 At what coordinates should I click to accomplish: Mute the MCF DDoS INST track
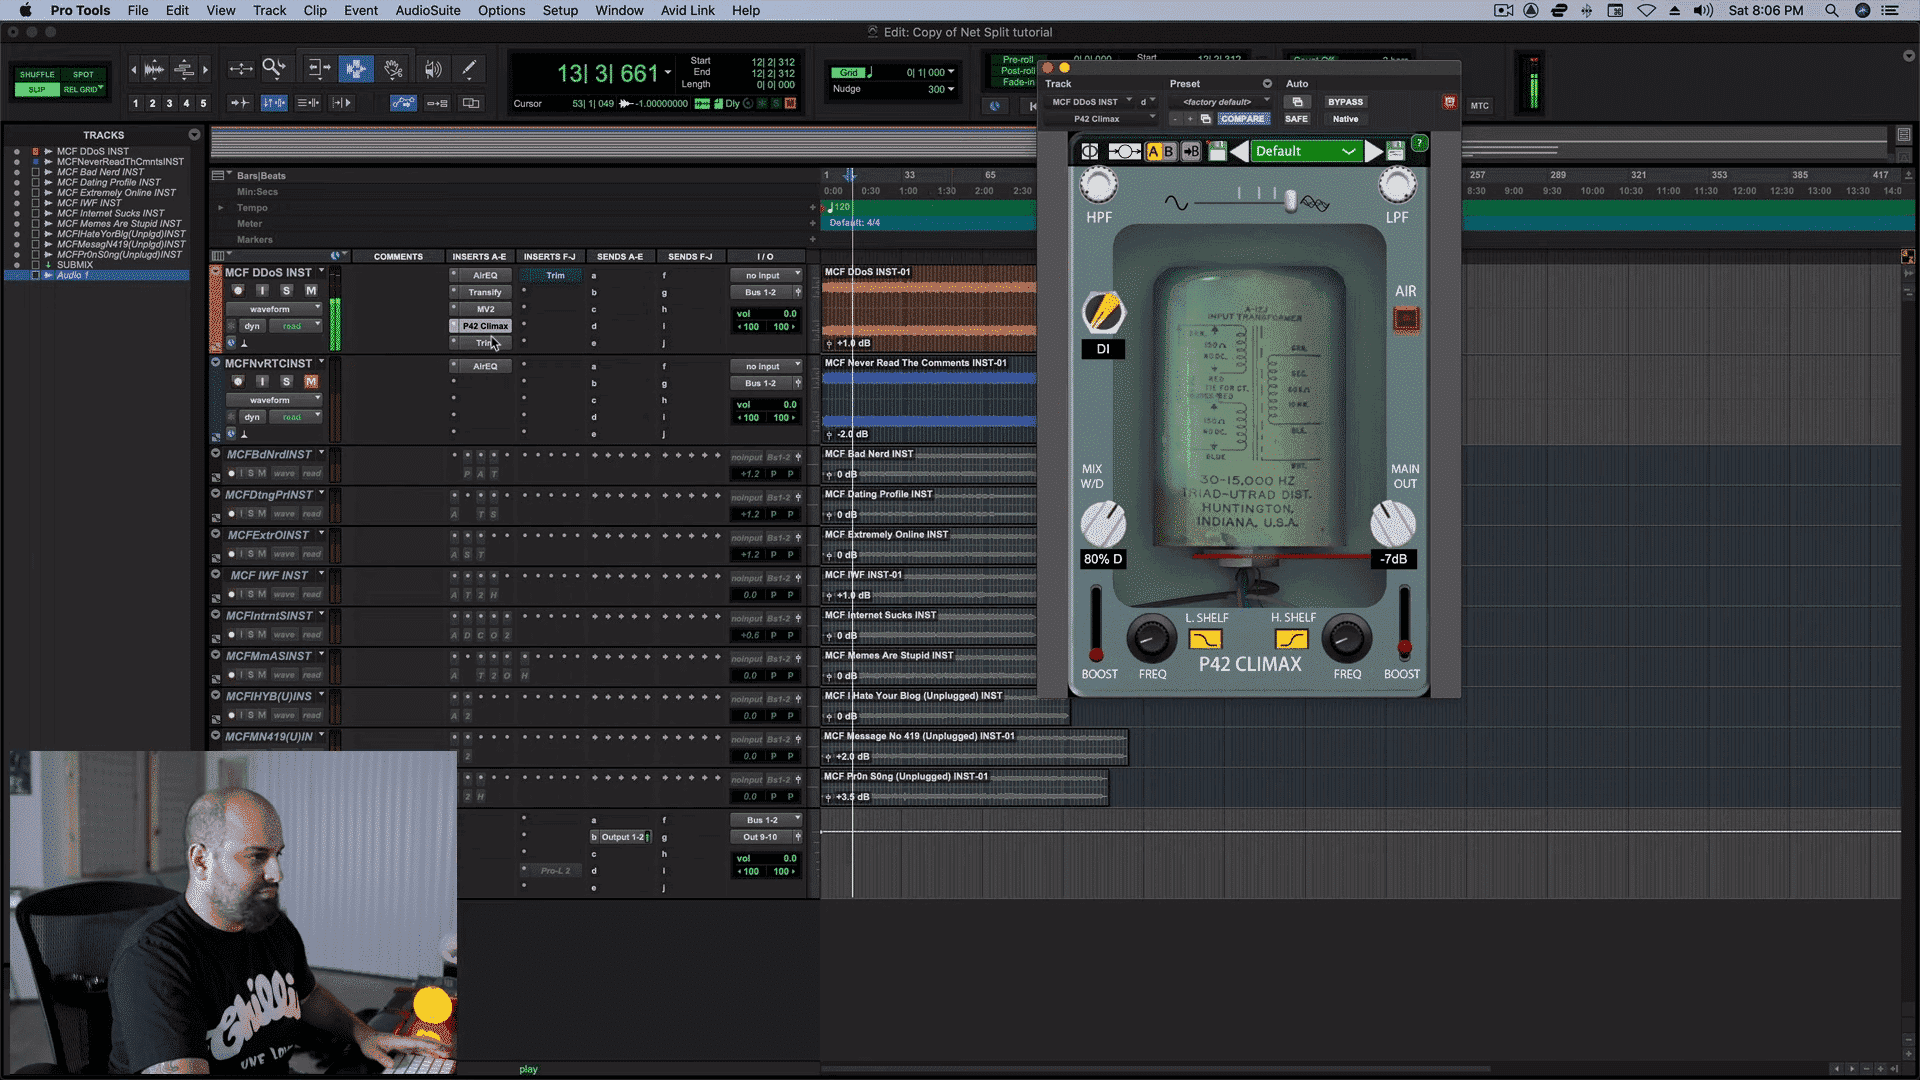click(311, 290)
